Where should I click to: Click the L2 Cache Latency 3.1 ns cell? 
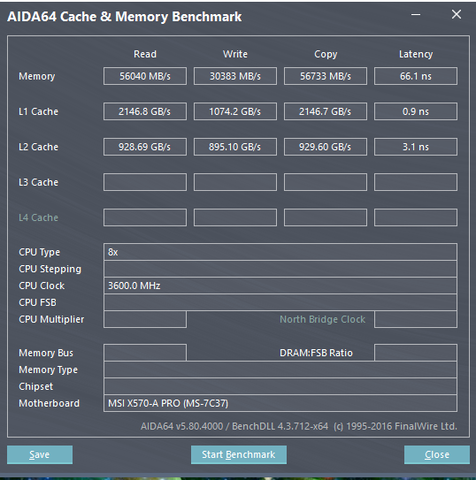[x=416, y=147]
